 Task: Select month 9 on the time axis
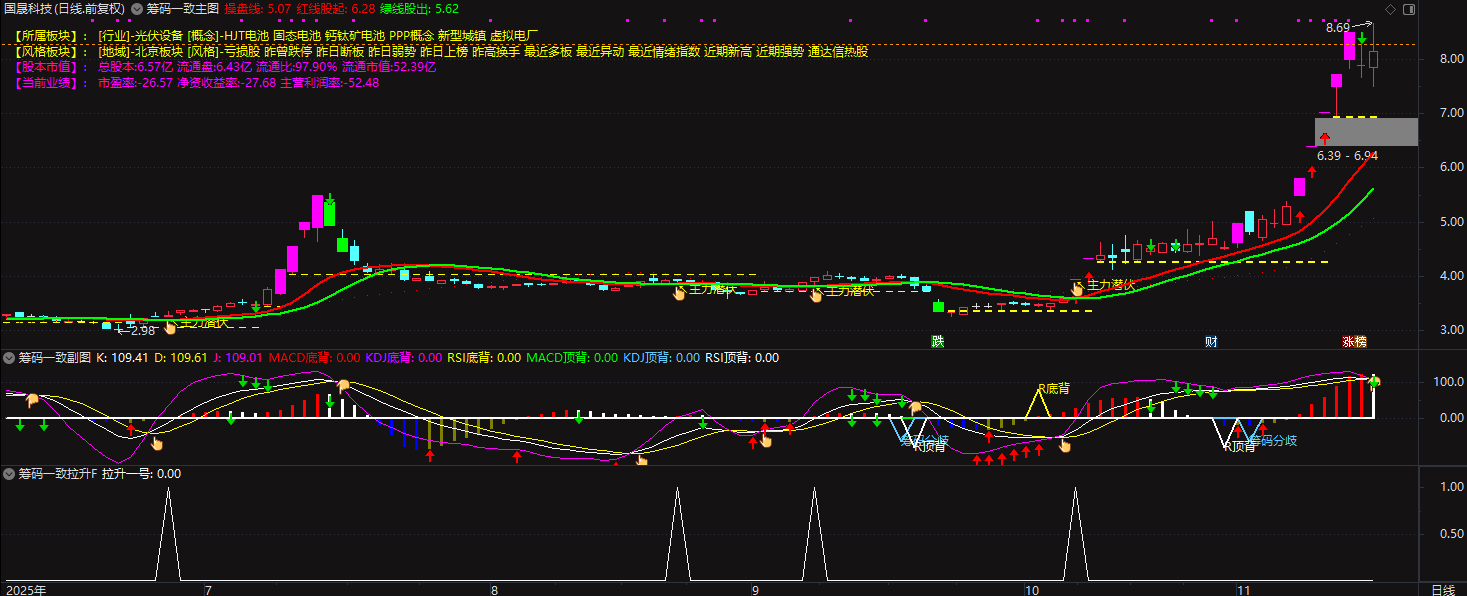[x=756, y=590]
